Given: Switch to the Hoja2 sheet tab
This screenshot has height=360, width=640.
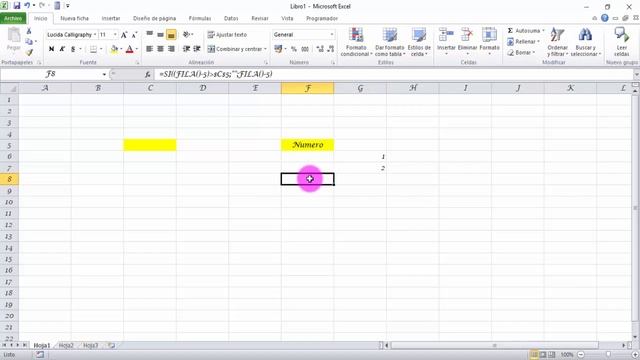Looking at the screenshot, I should coord(66,345).
